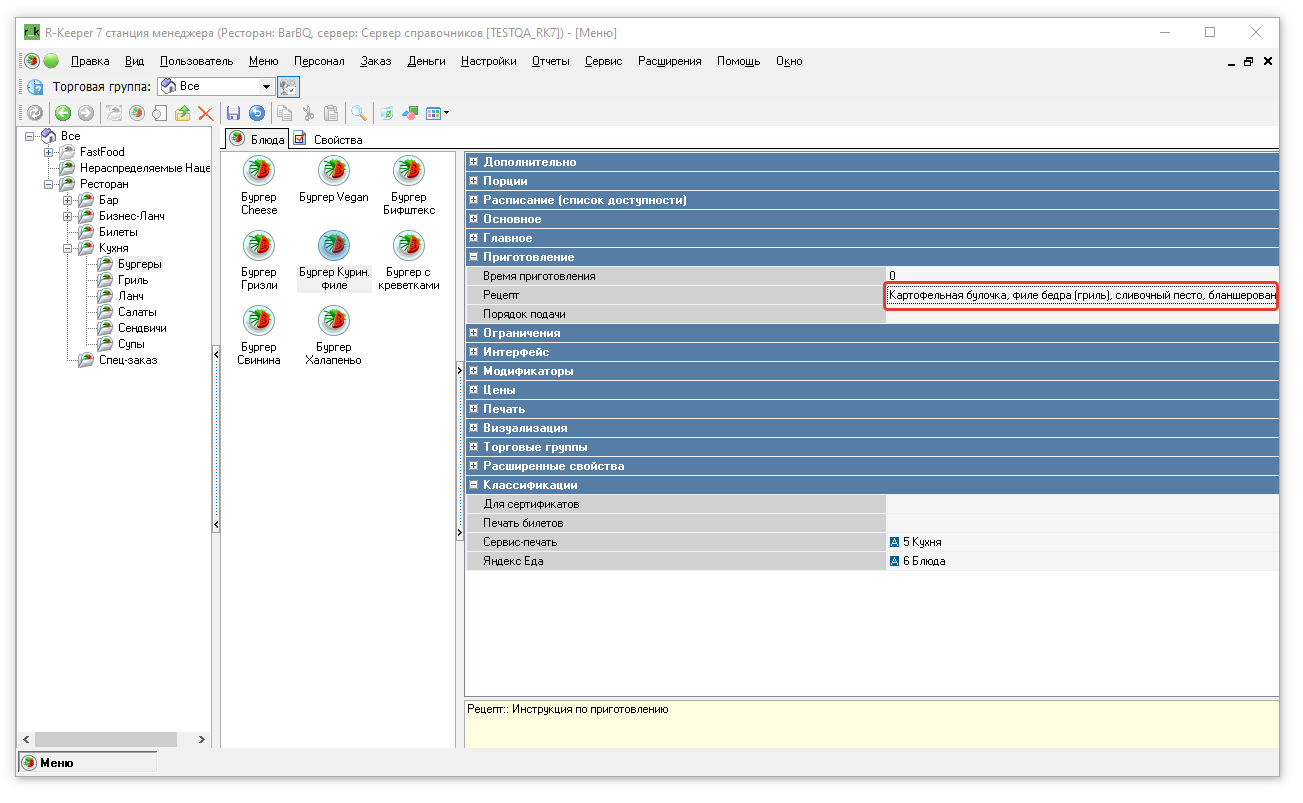Click the tree panel horizontal scrollbar right arrow
The width and height of the screenshot is (1303, 803).
point(202,739)
